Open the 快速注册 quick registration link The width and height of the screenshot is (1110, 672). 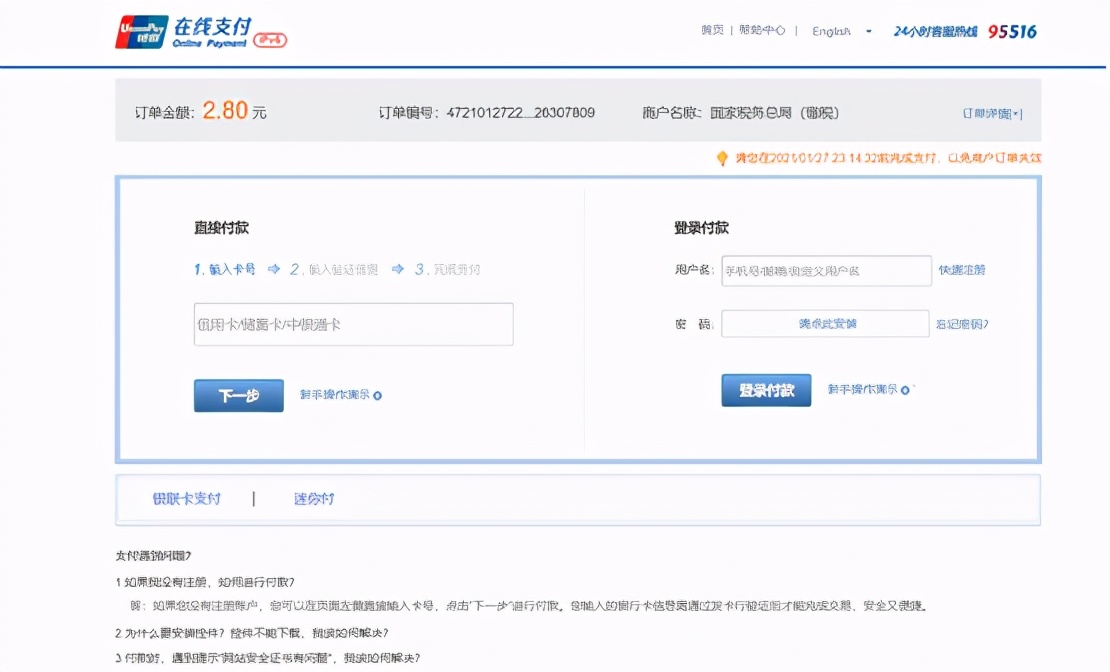tap(963, 270)
